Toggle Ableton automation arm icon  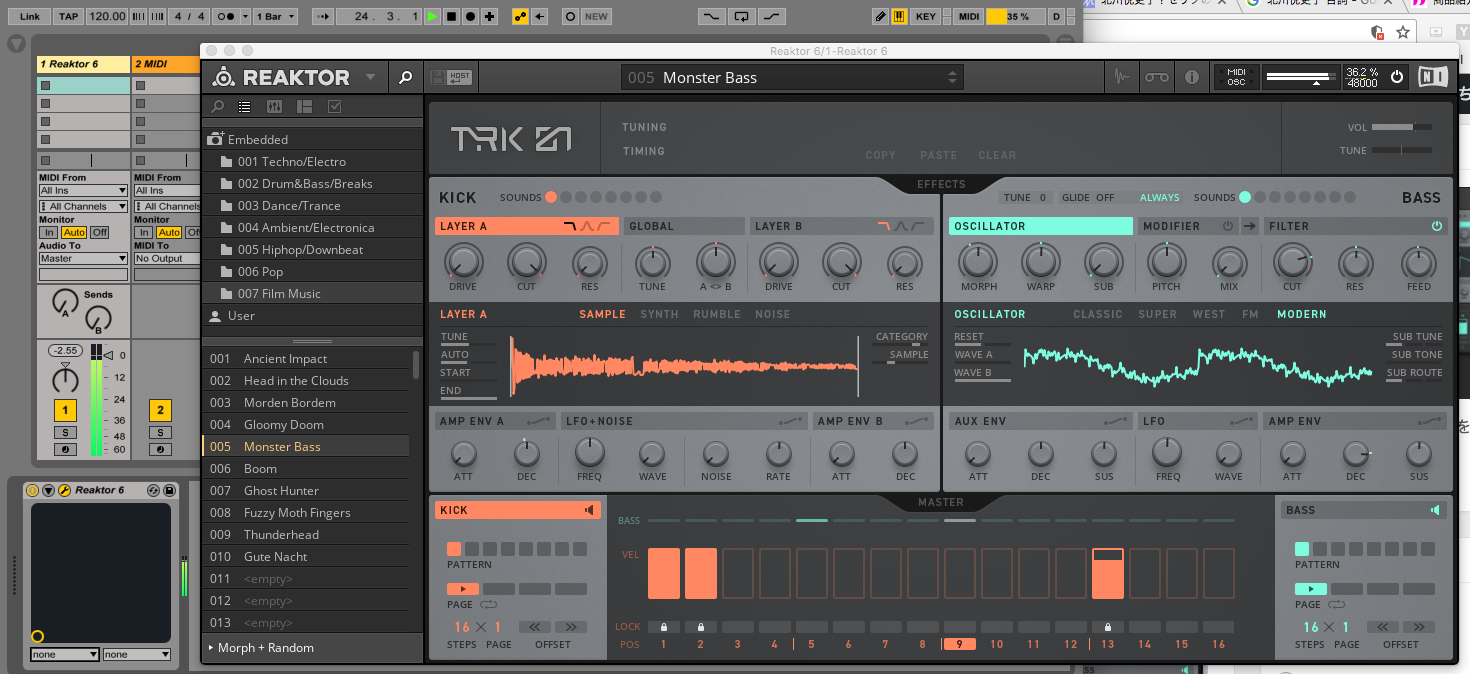(x=519, y=17)
